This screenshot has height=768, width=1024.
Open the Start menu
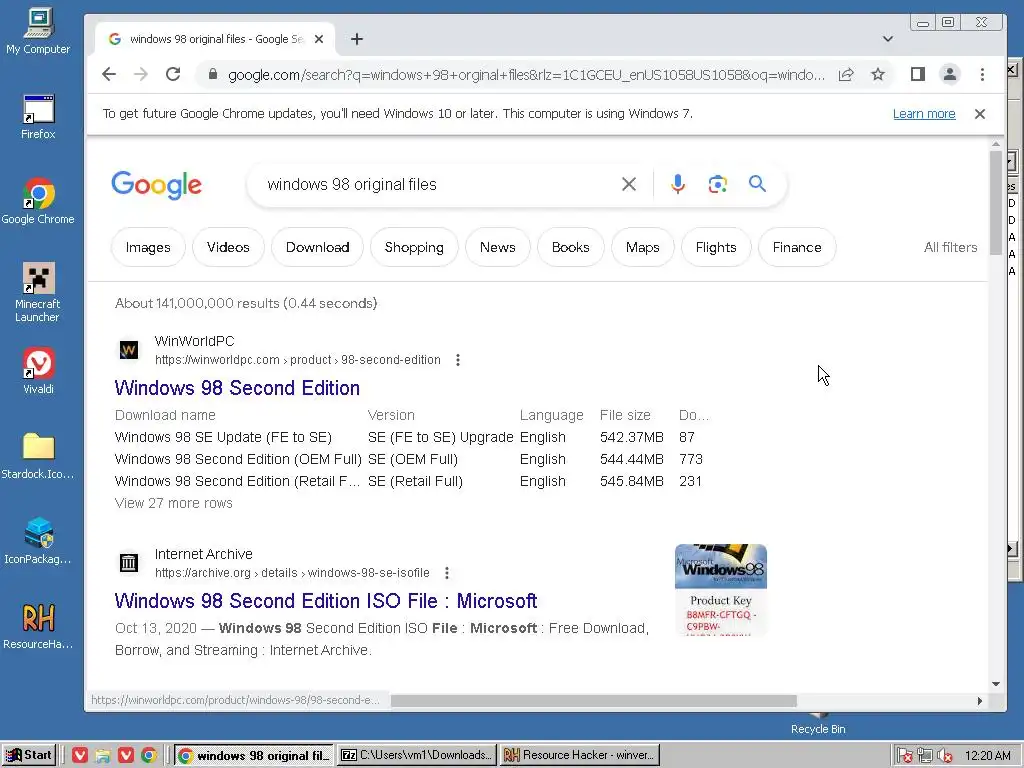tap(29, 755)
